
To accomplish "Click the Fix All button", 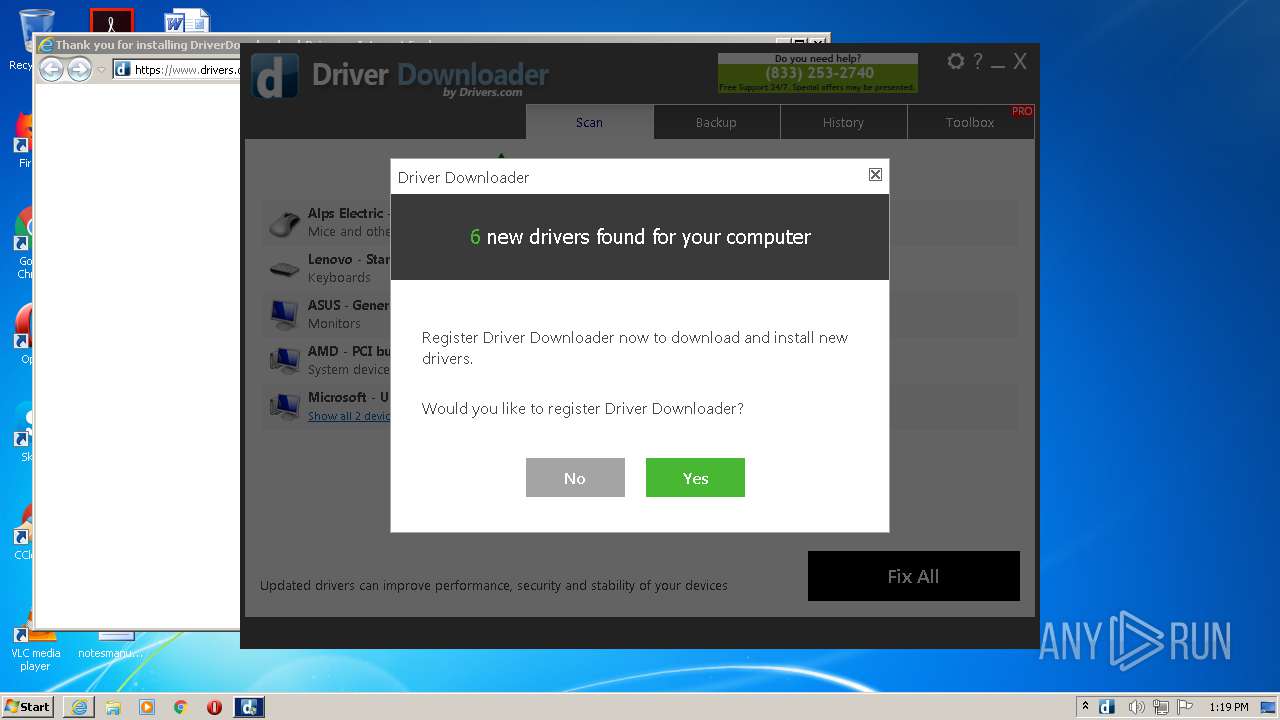I will click(x=914, y=576).
